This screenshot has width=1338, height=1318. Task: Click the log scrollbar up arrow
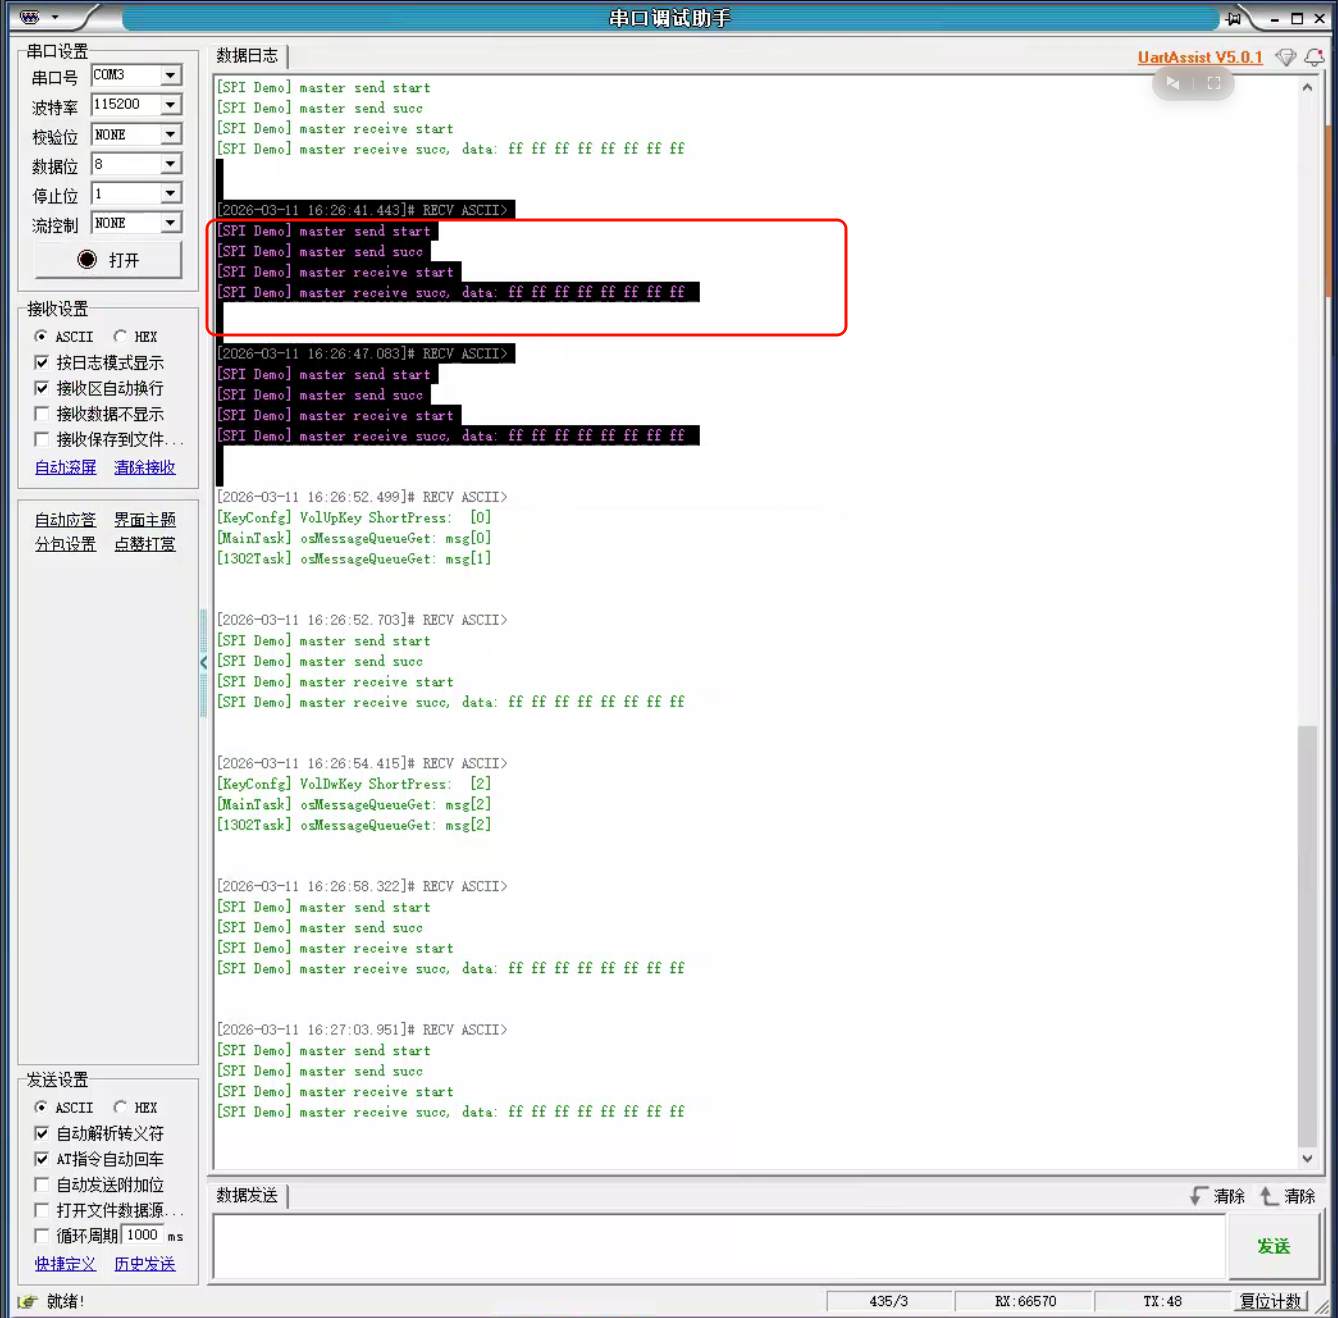(x=1307, y=87)
